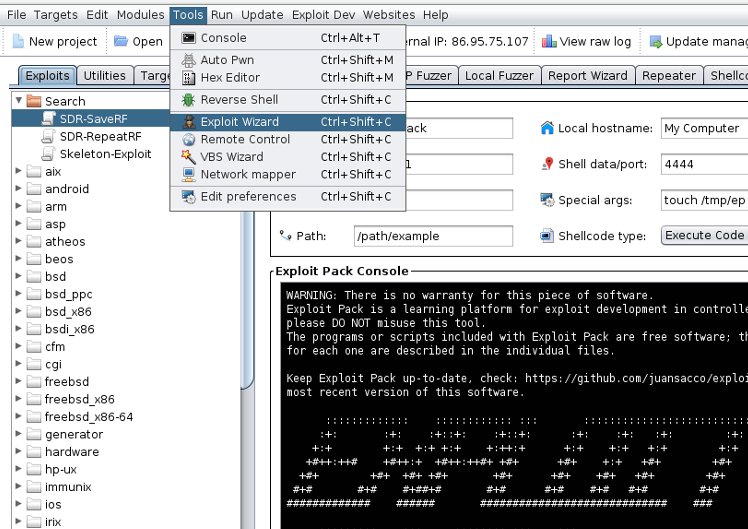Click the Network mapper computer icon
Image resolution: width=748 pixels, height=529 pixels.
tap(189, 175)
